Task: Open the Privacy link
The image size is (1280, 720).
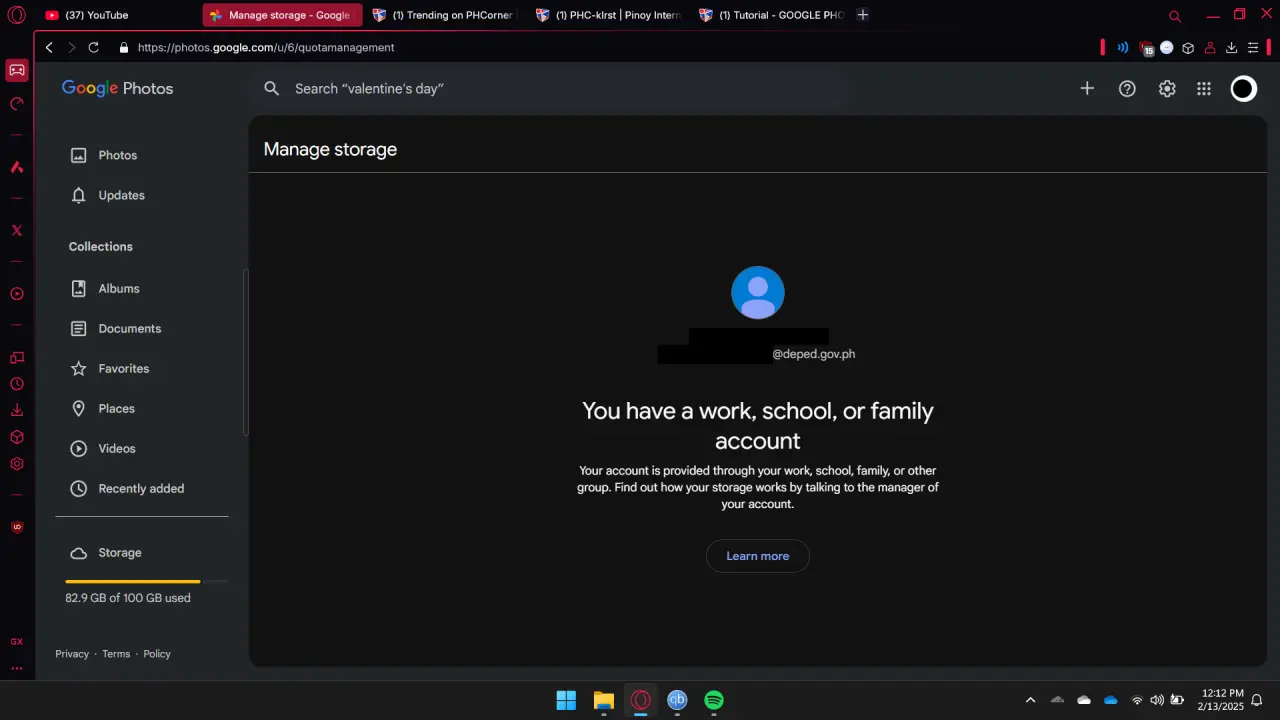Action: pyautogui.click(x=72, y=654)
